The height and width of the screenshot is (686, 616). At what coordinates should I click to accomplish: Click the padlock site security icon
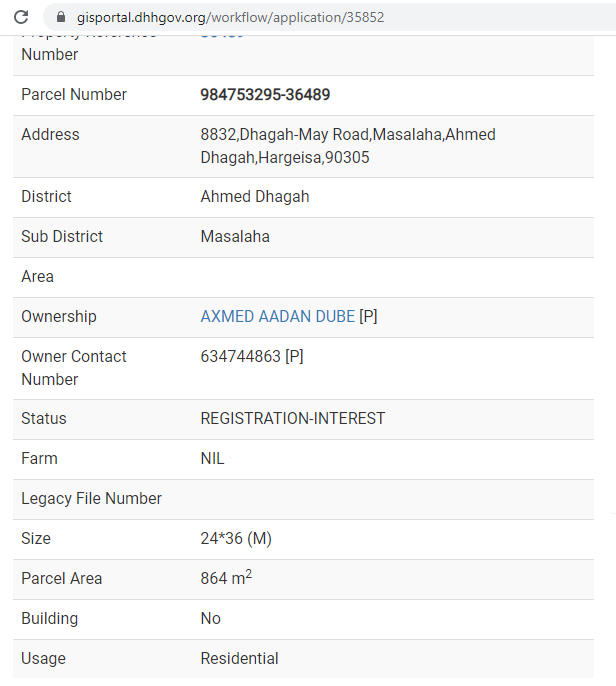[61, 17]
